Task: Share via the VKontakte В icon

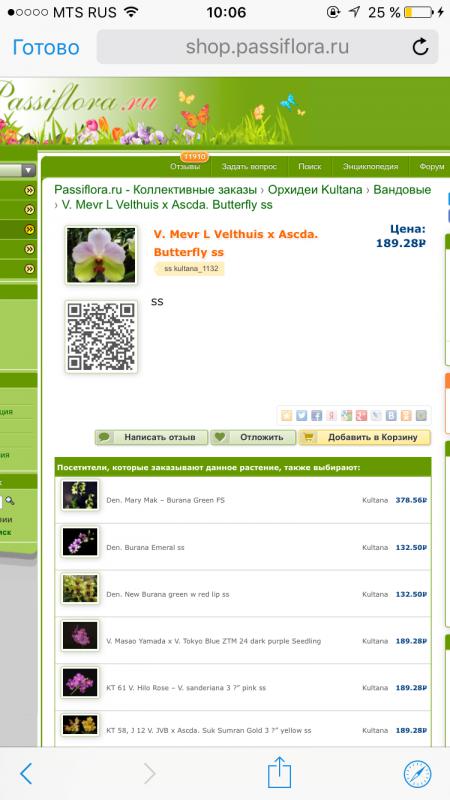Action: coord(391,416)
